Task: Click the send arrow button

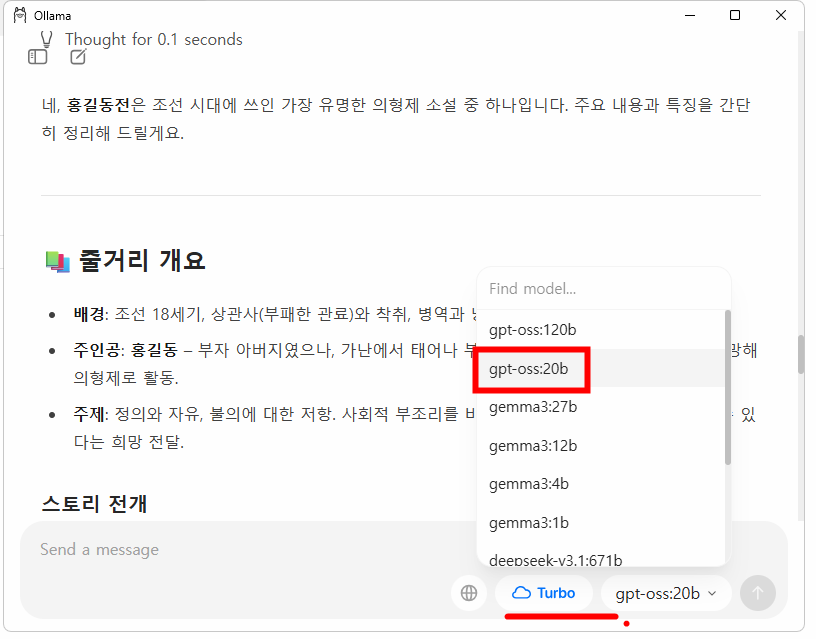Action: 758,593
